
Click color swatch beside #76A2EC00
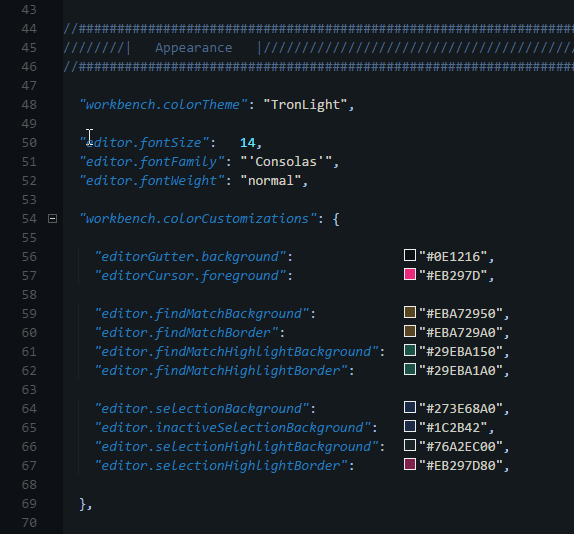coord(410,445)
